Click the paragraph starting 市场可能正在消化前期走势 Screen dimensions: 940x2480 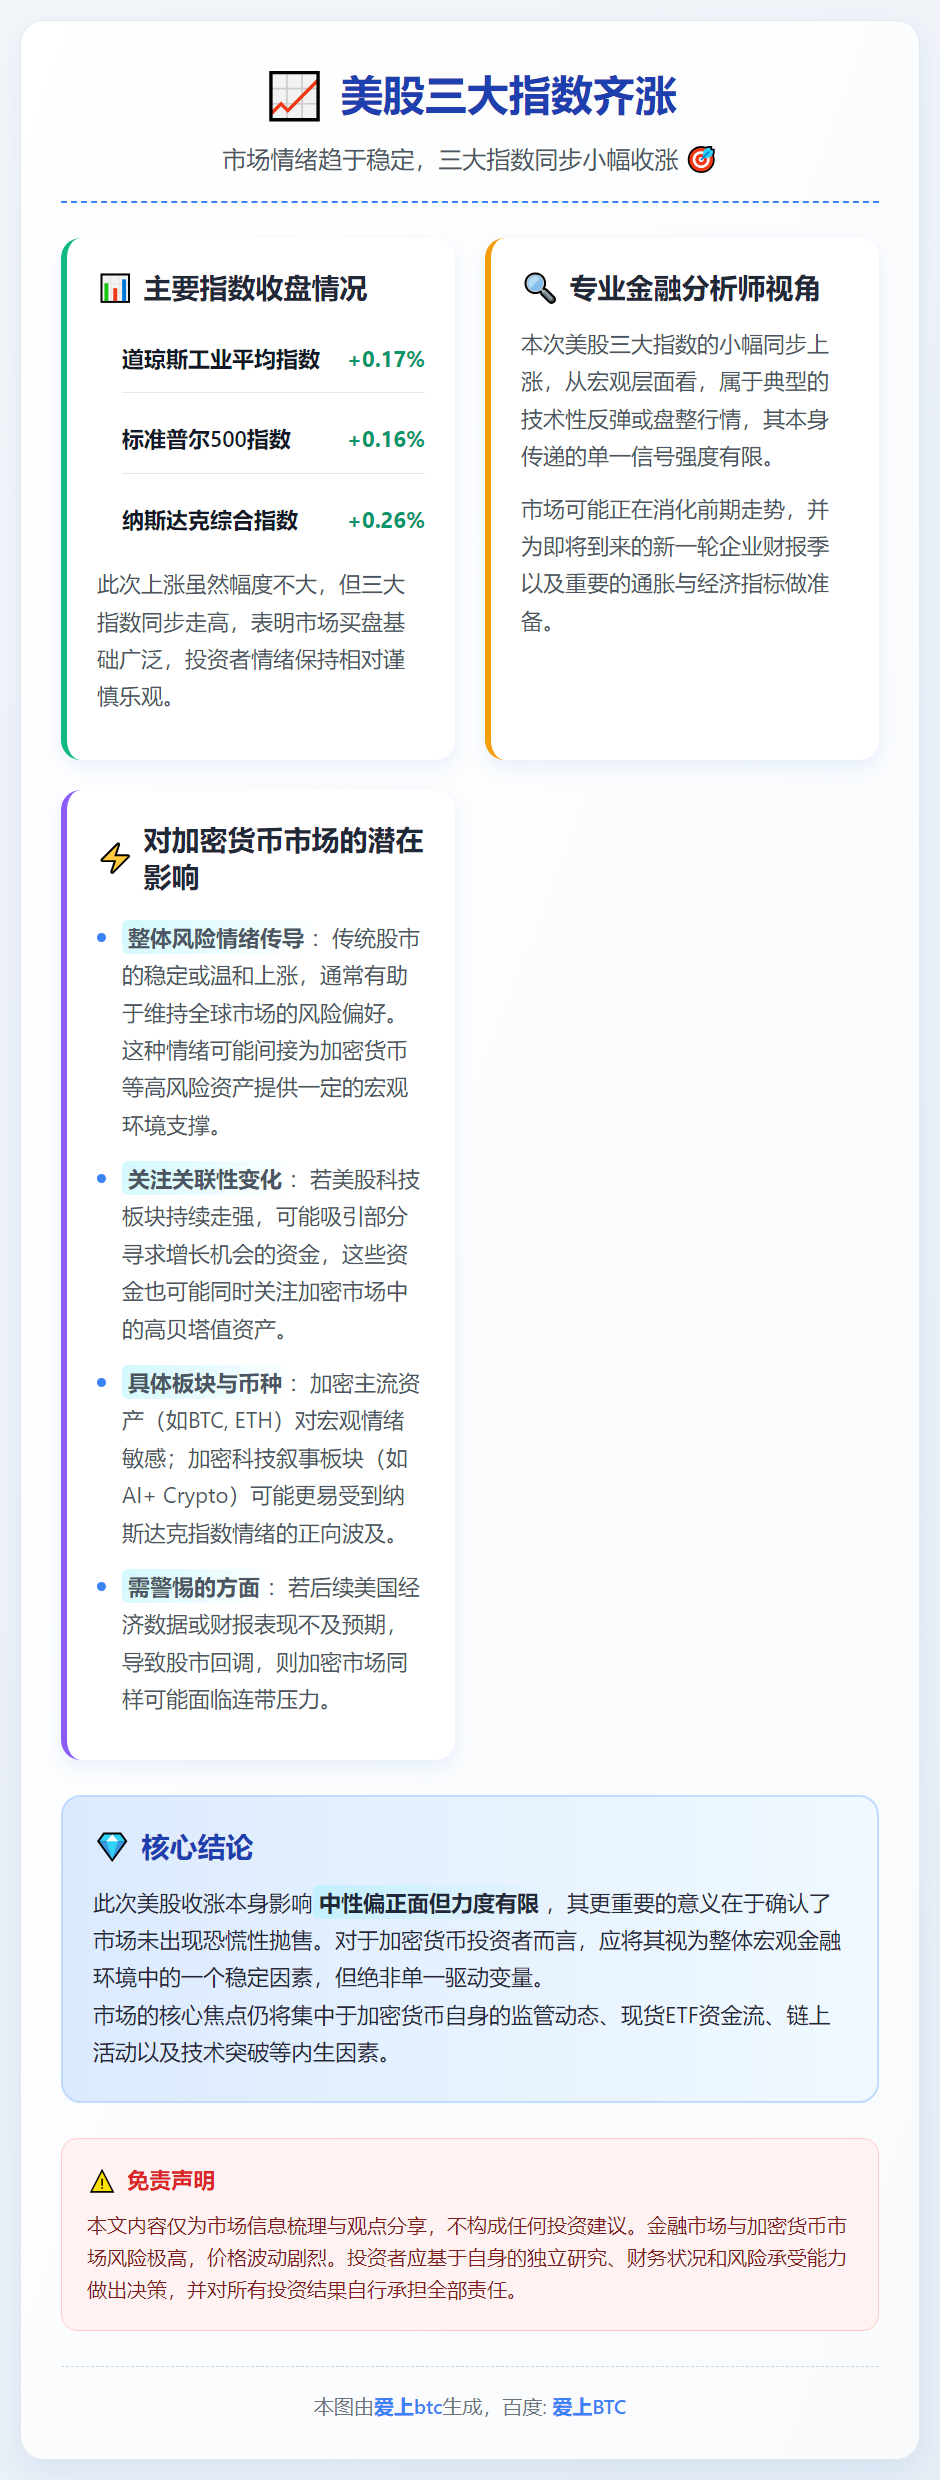click(675, 565)
